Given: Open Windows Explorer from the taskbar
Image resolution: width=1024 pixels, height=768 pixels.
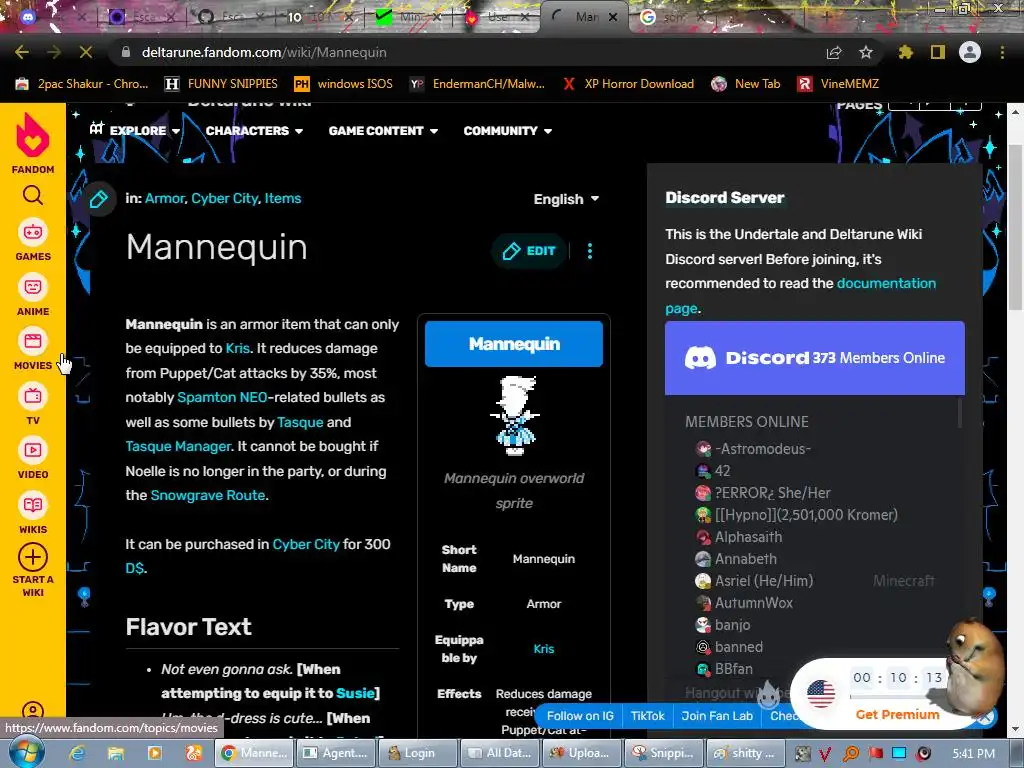Looking at the screenshot, I should [x=116, y=753].
